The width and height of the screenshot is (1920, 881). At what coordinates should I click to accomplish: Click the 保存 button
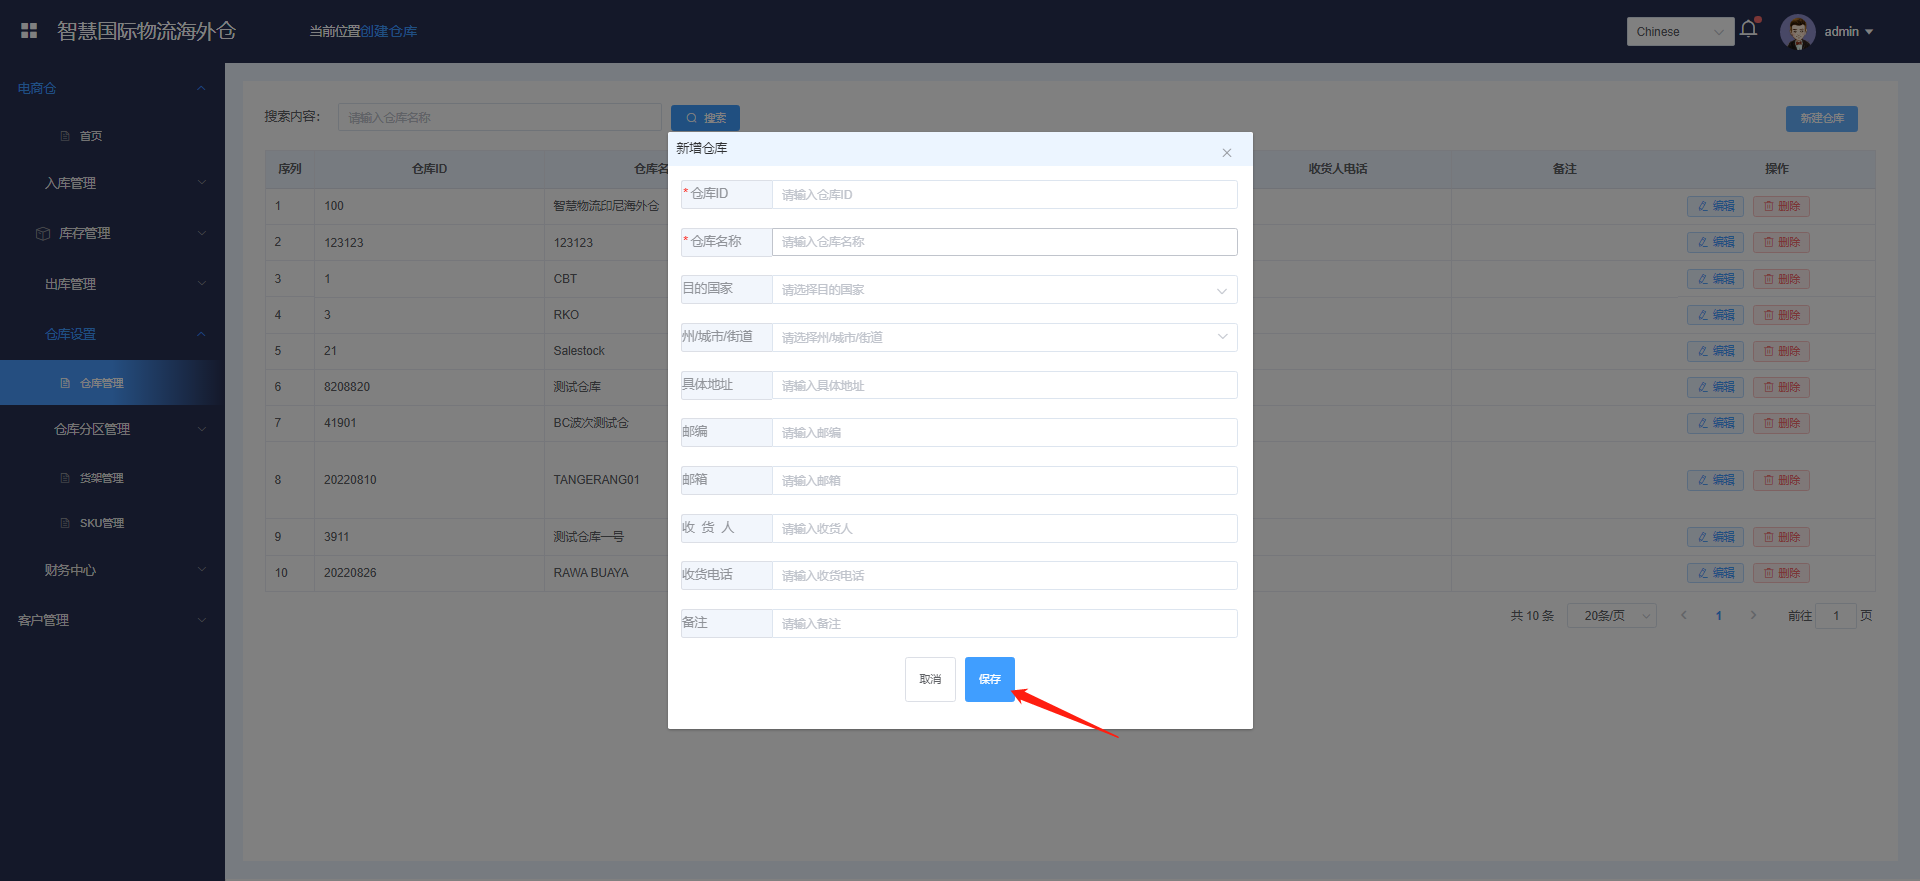pyautogui.click(x=989, y=679)
